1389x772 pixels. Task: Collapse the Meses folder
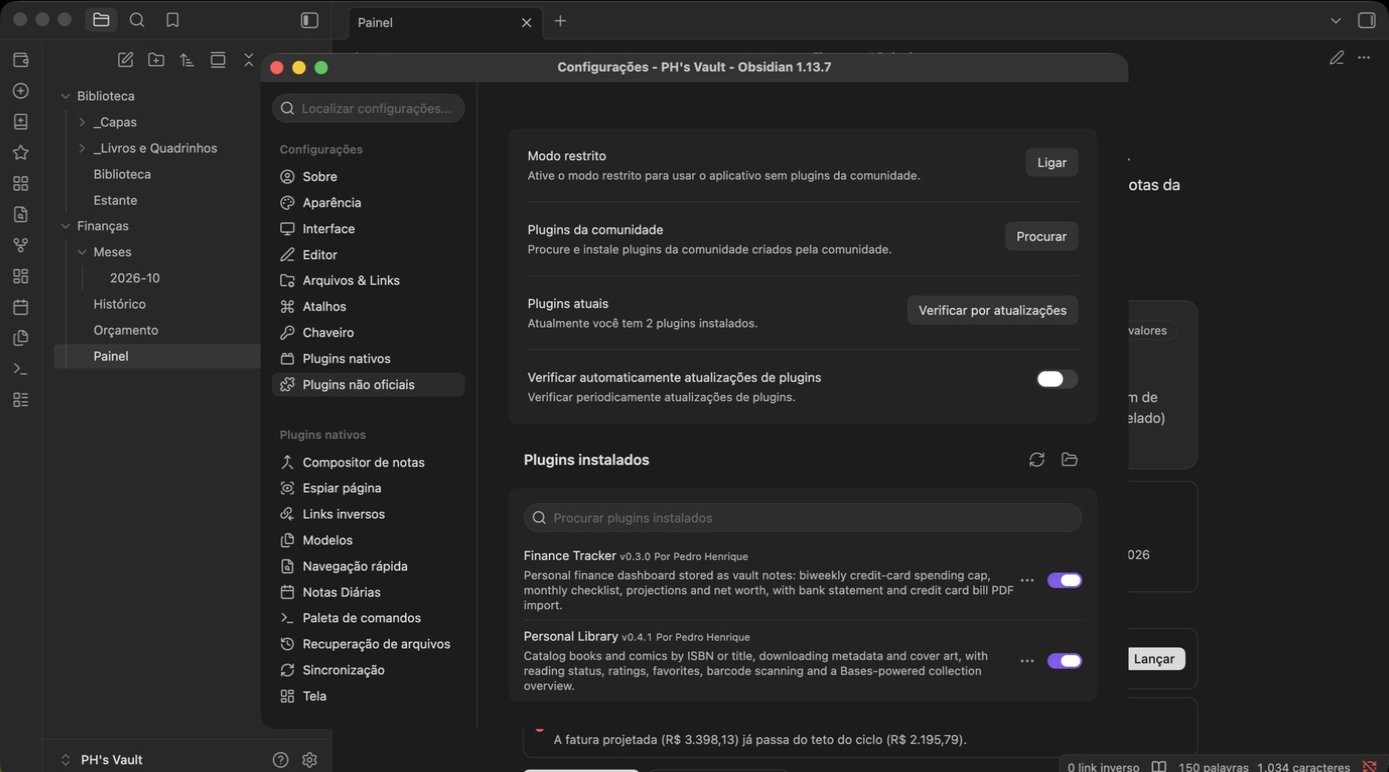(x=82, y=252)
